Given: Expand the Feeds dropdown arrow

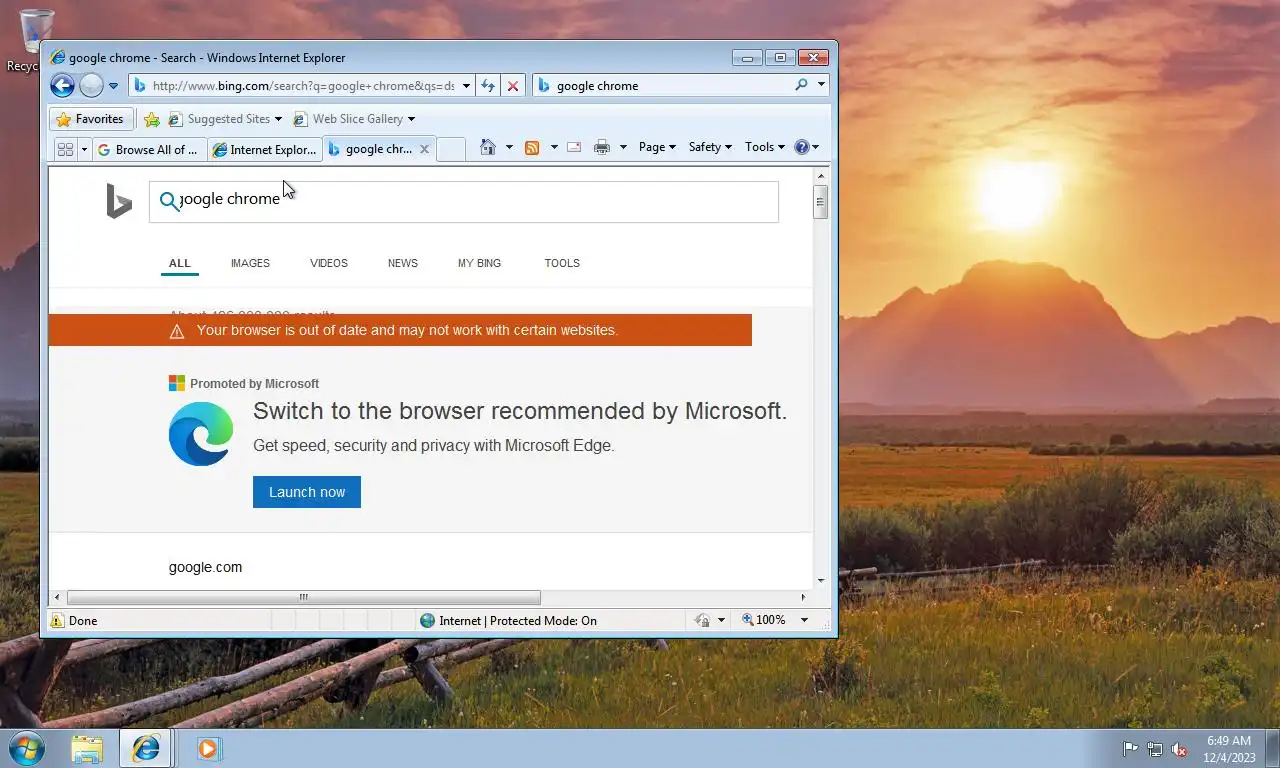Looking at the screenshot, I should [554, 147].
